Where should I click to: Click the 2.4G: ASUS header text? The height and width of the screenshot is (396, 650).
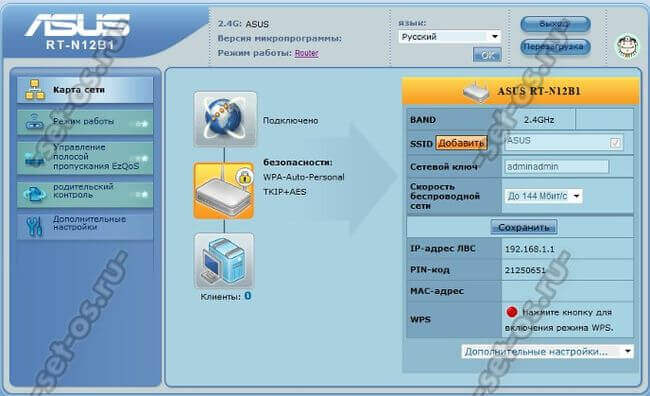pyautogui.click(x=243, y=24)
